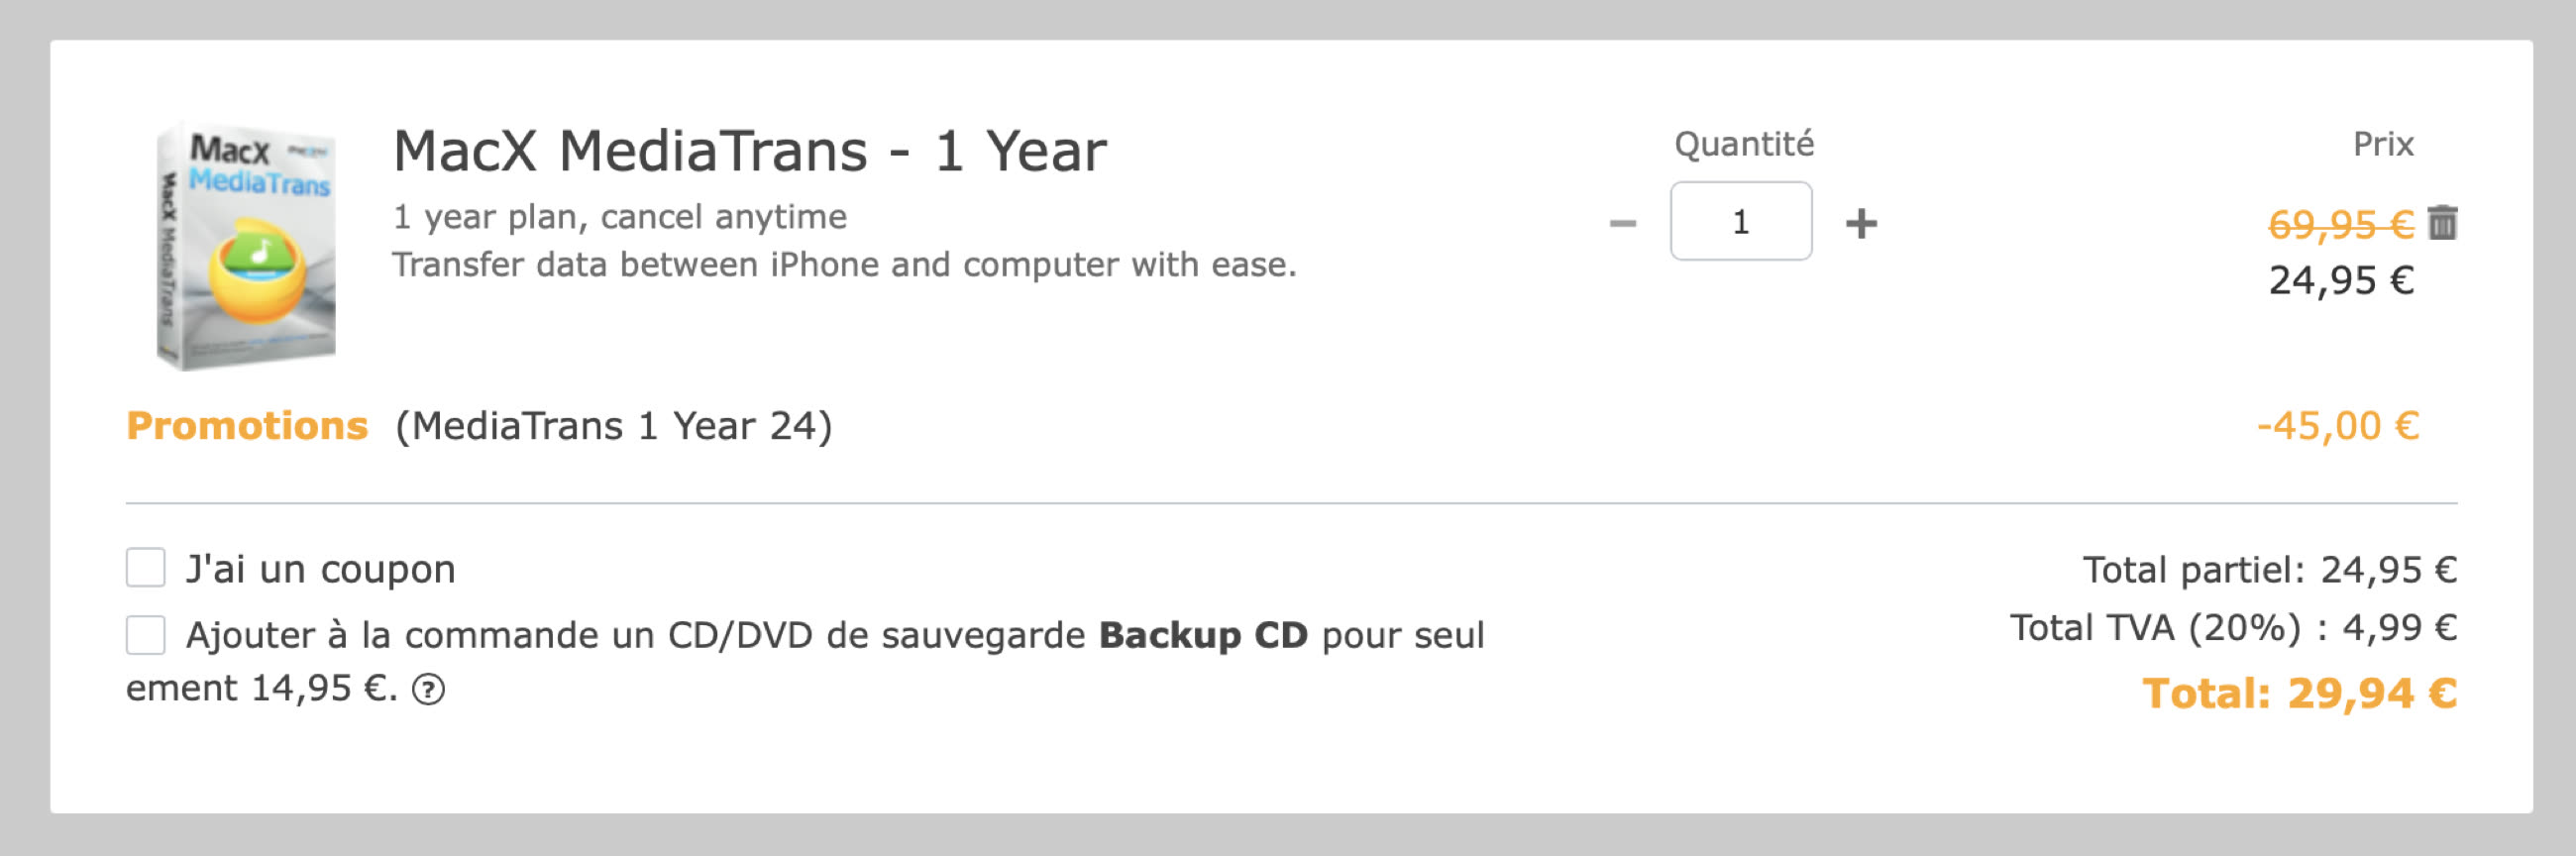Click the "(MediaTrans 1 Year 24)" promotion name
The image size is (2576, 856).
(614, 426)
